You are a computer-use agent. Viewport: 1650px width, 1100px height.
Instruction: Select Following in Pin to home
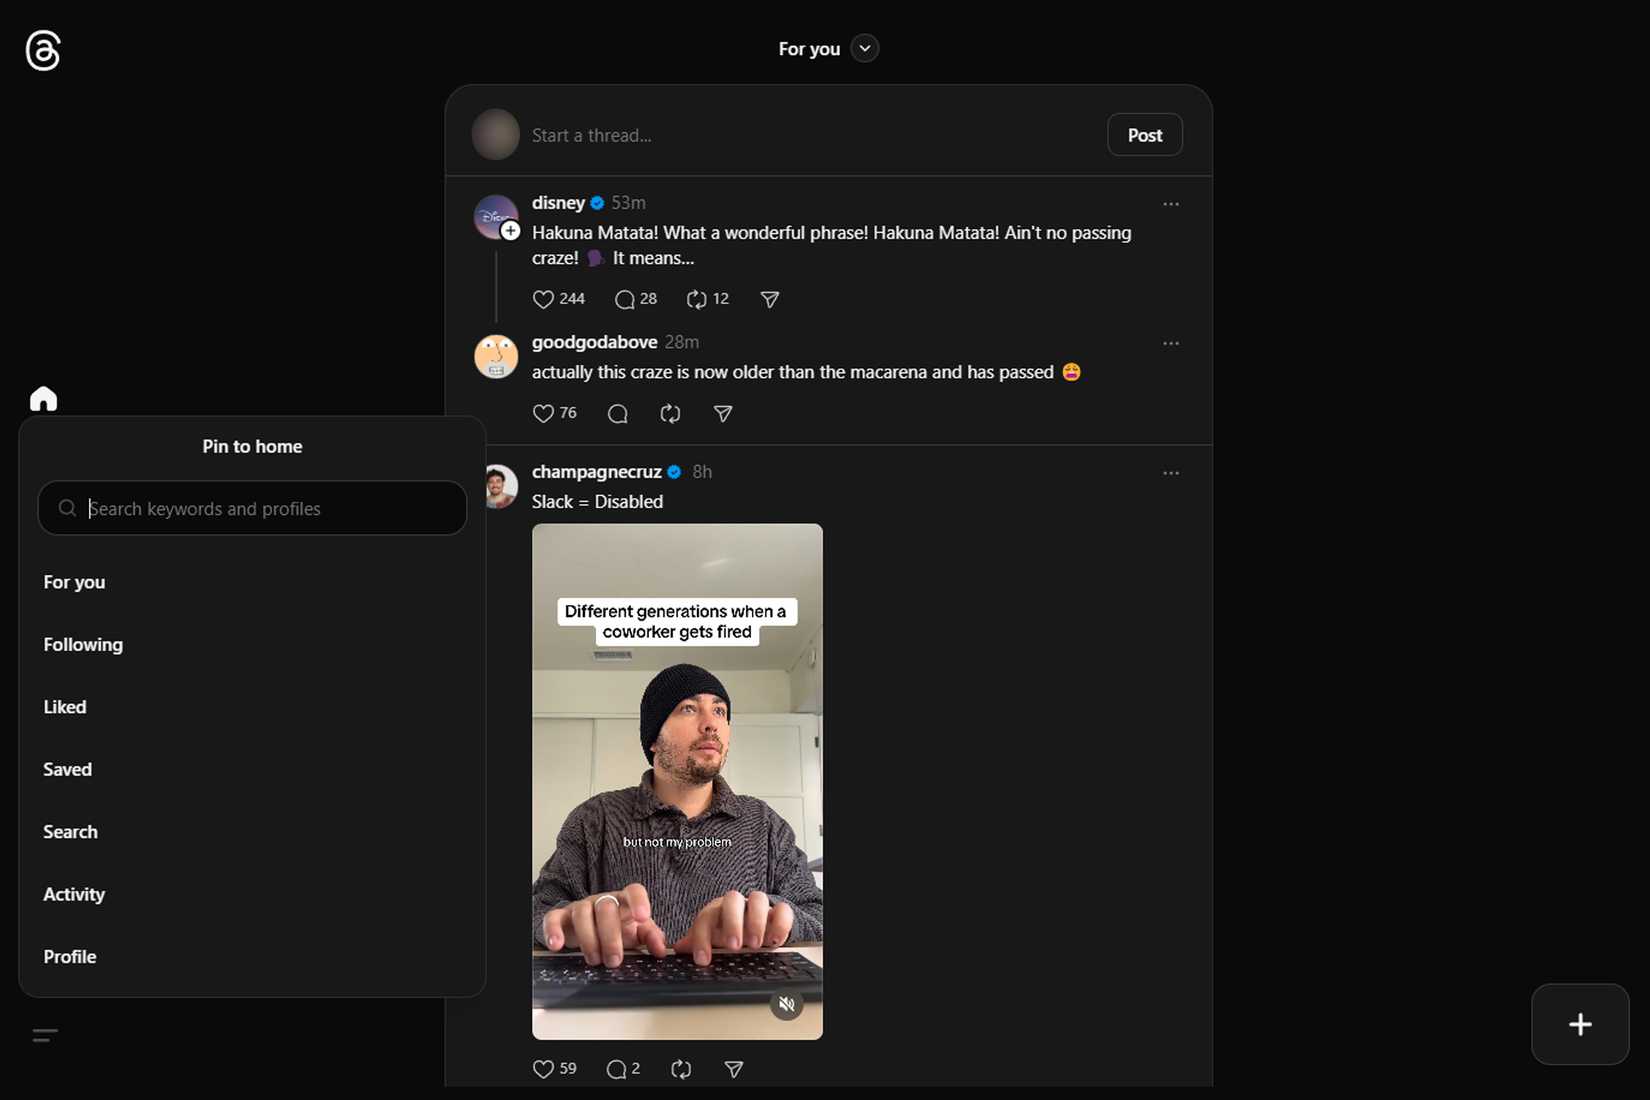coord(83,645)
